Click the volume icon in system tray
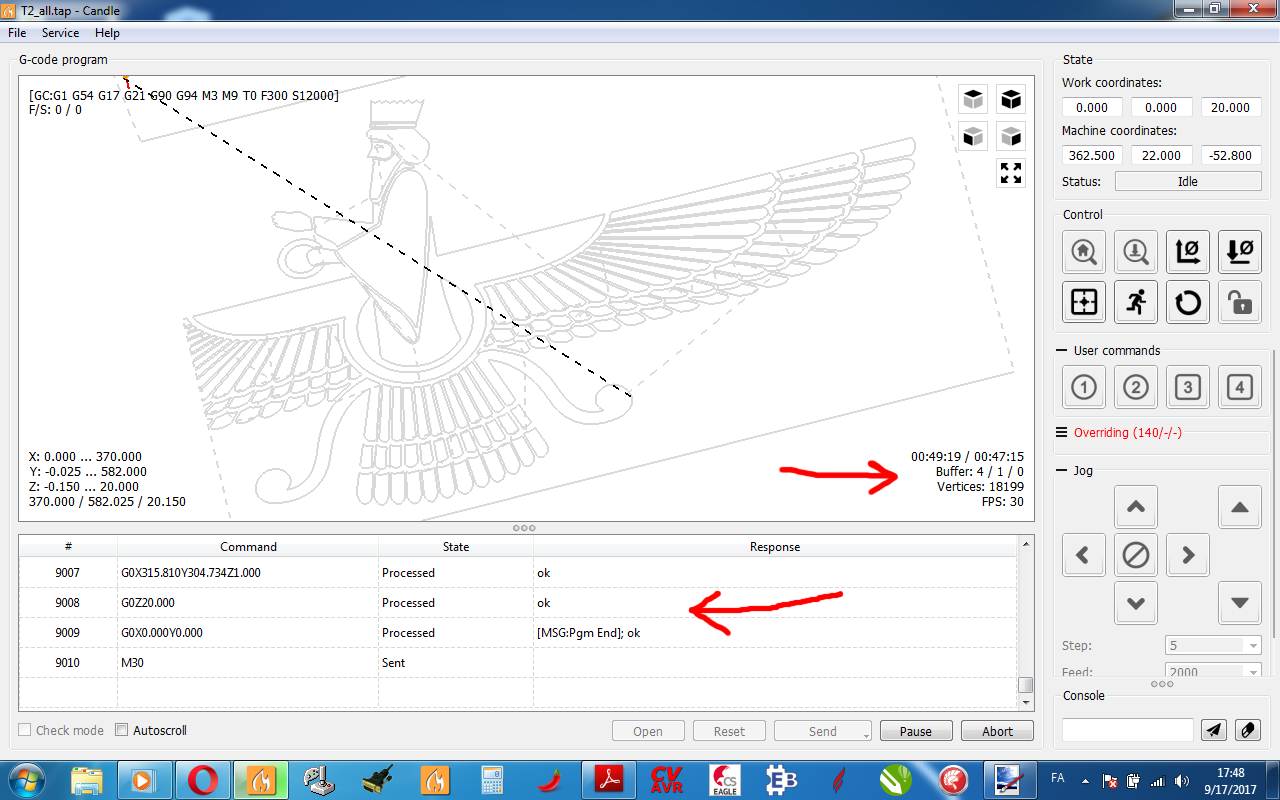 pyautogui.click(x=1181, y=780)
